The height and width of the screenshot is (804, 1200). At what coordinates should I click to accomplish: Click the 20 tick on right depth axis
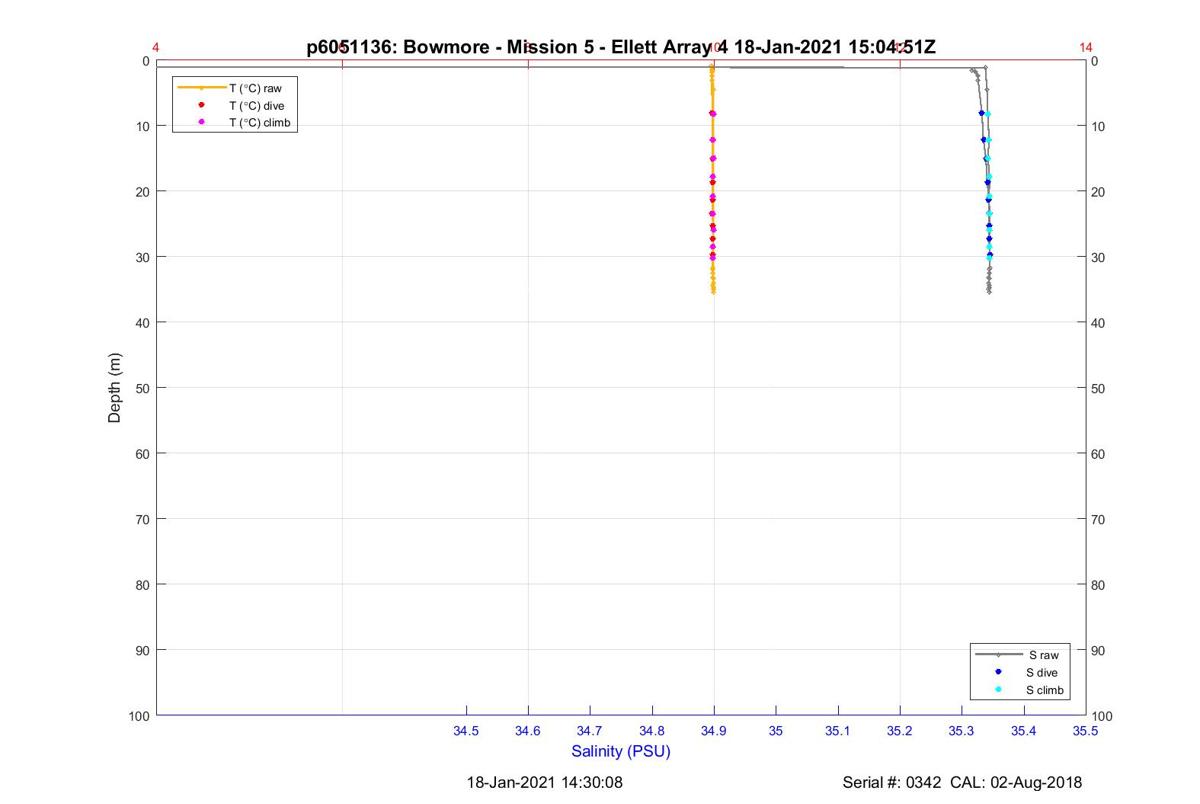click(x=1099, y=191)
